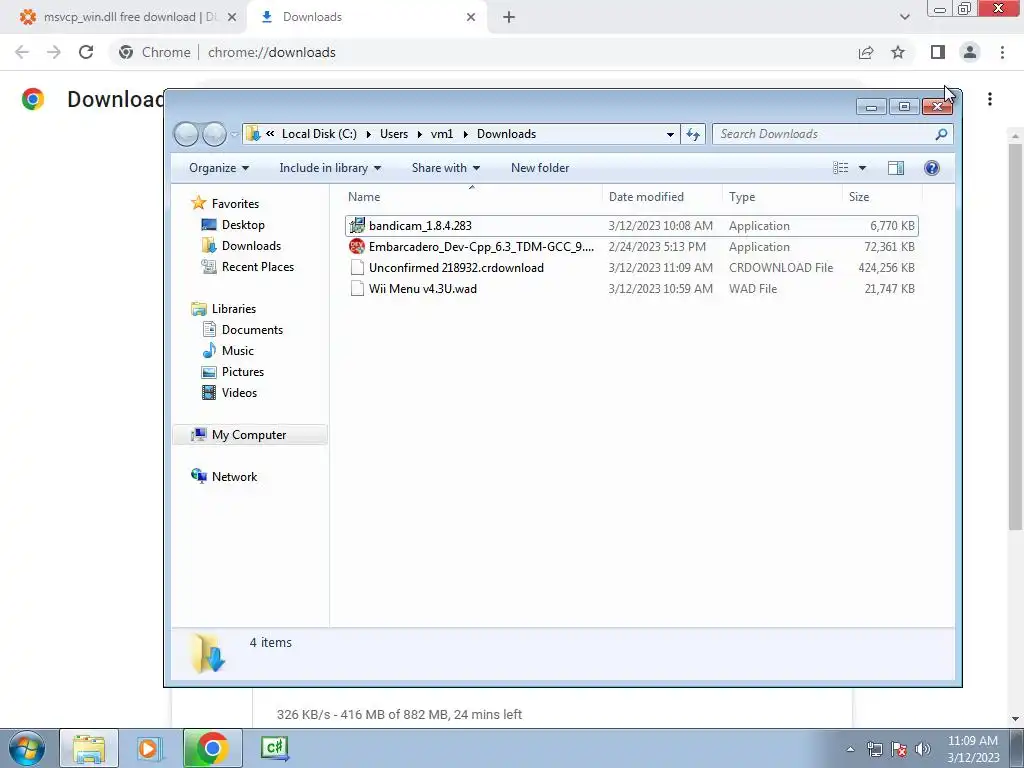Screen dimensions: 1024x768
Task: Open Explorer recent pages dropdown arrow
Action: [234, 135]
